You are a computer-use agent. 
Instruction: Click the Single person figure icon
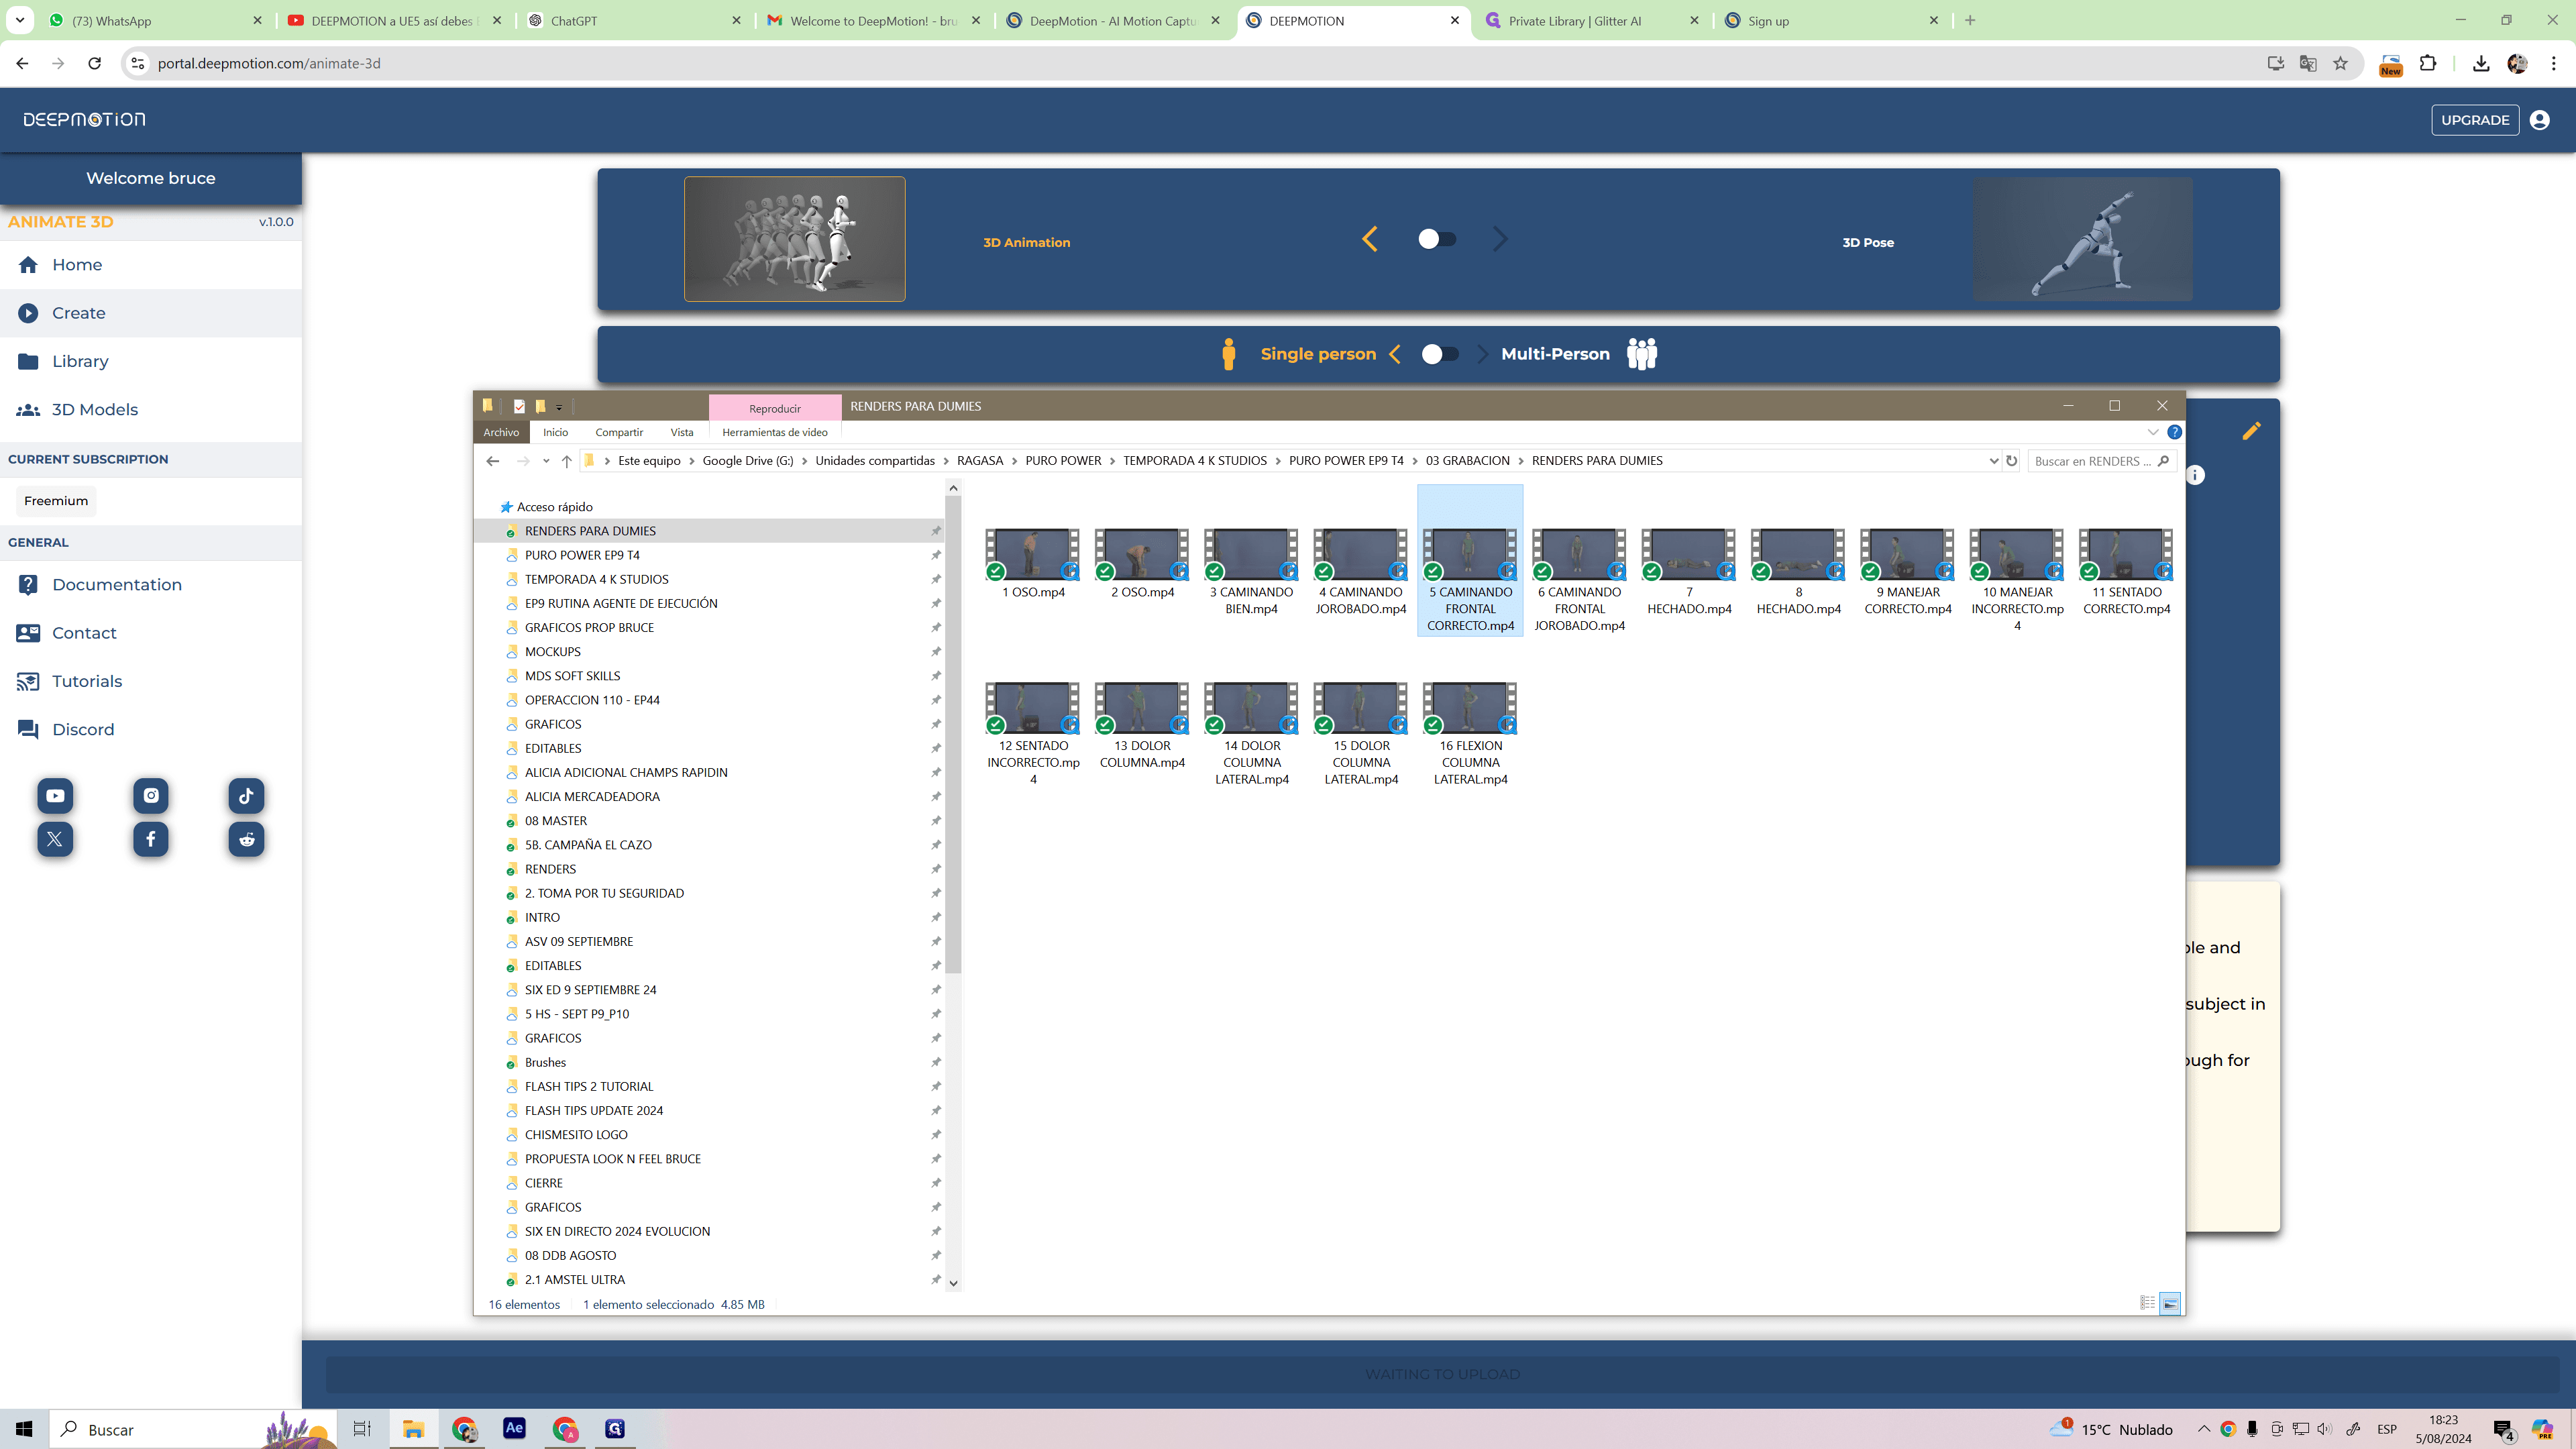coord(1229,354)
